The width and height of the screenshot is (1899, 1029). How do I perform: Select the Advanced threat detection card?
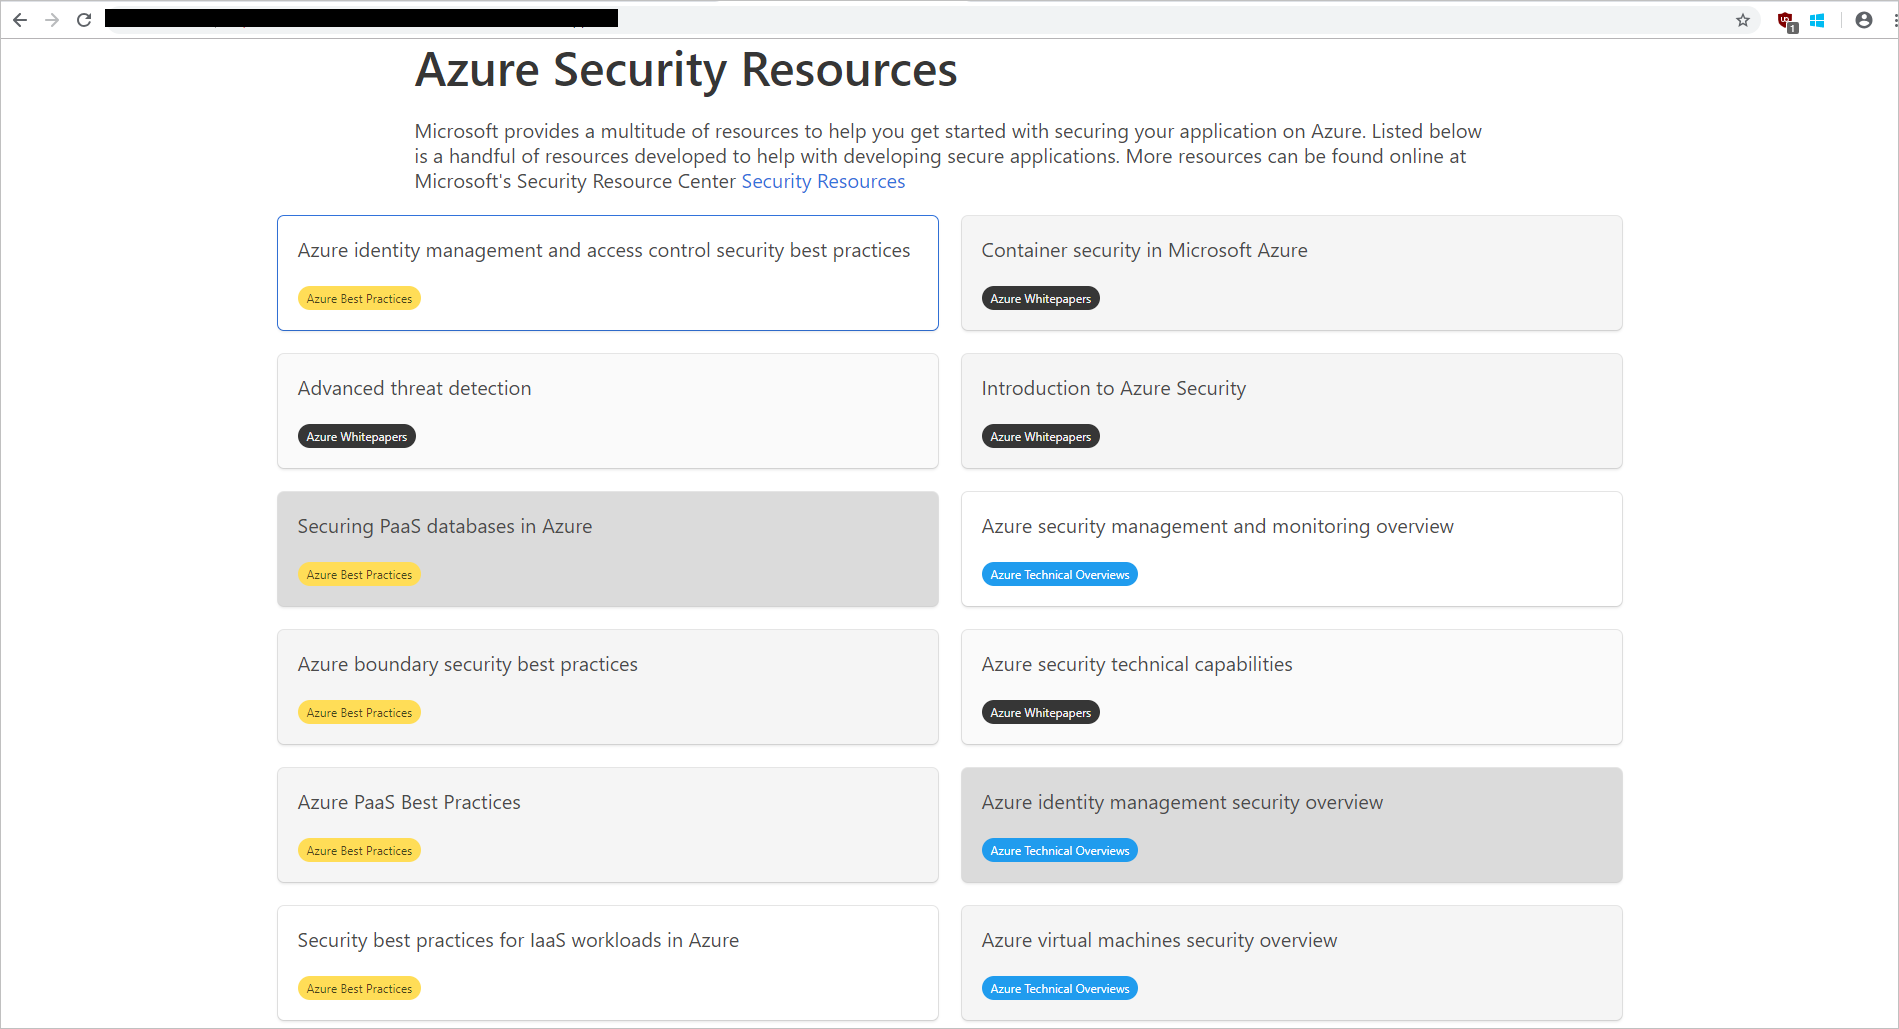[608, 411]
